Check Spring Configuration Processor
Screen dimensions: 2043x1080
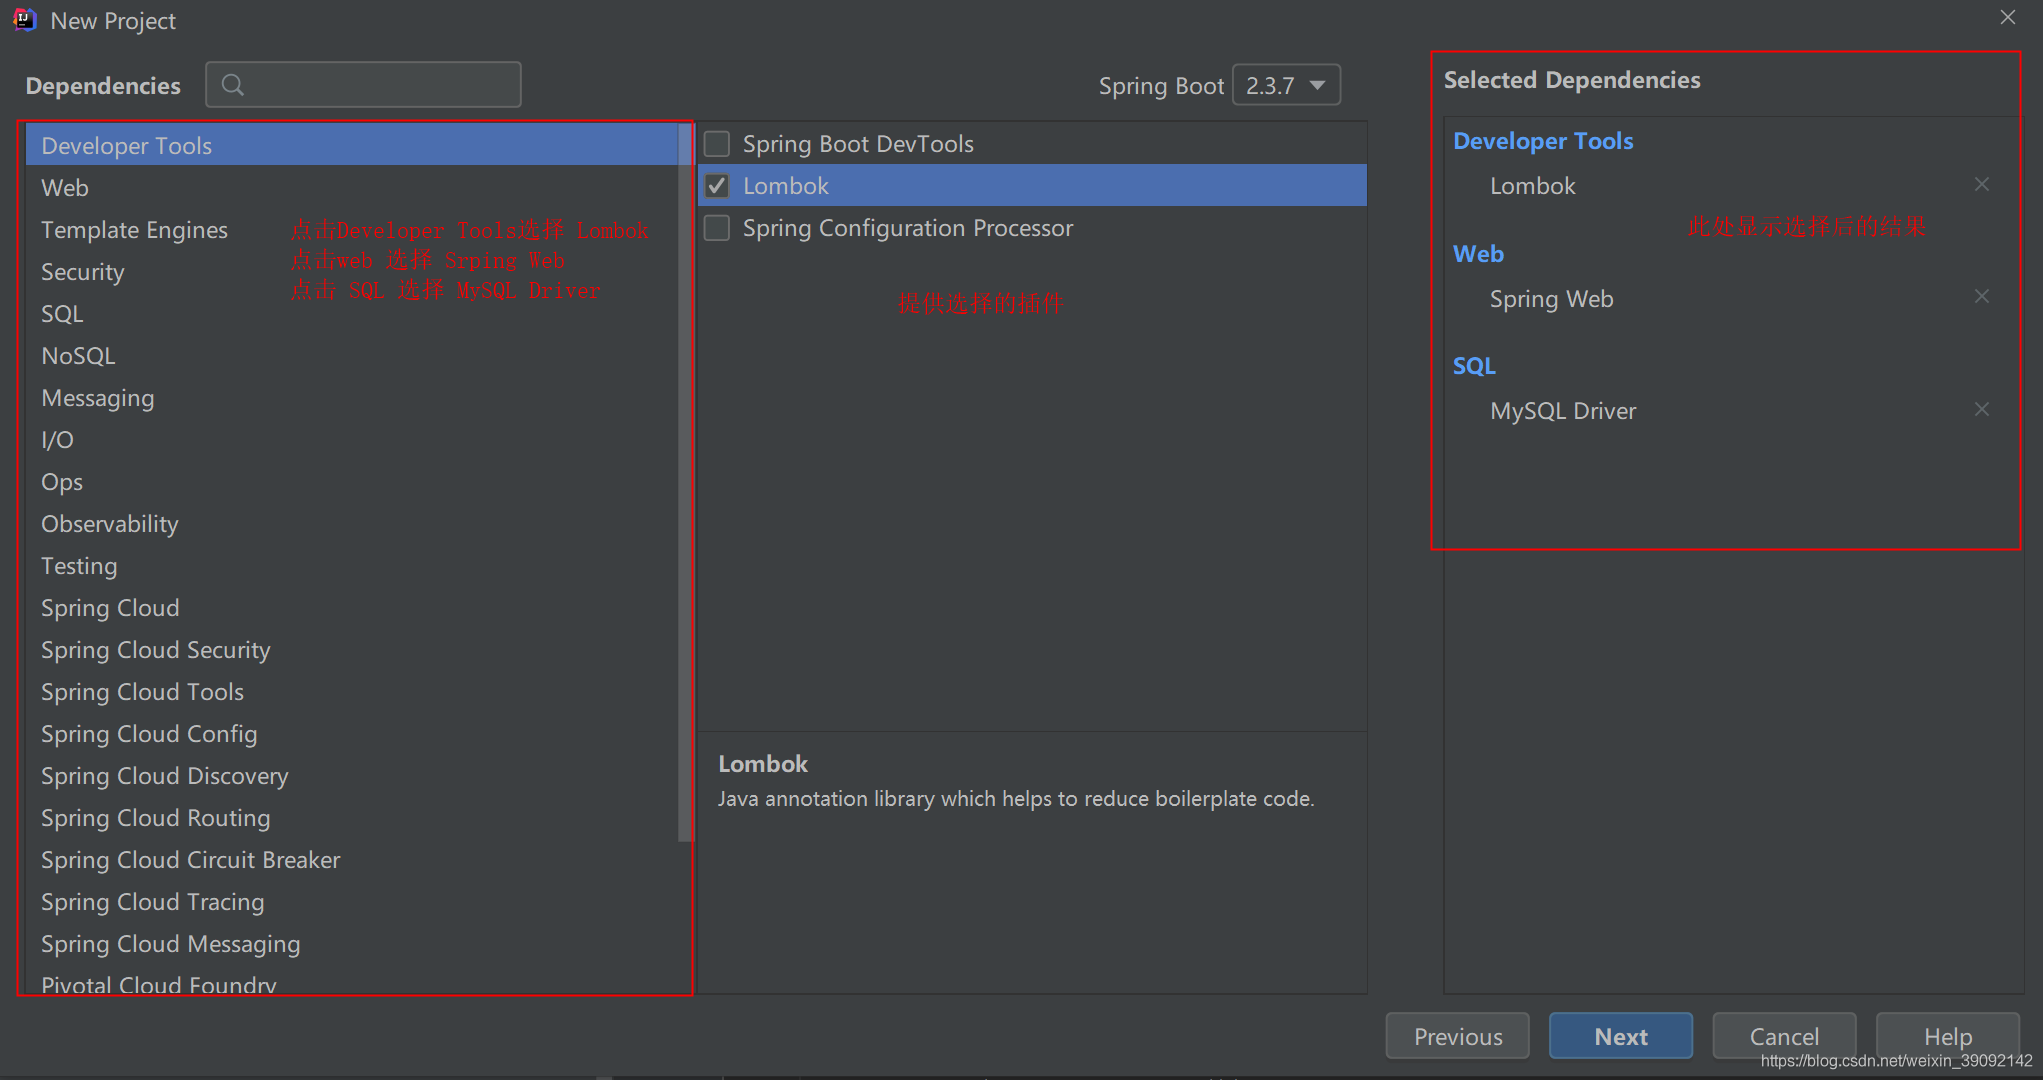(716, 227)
